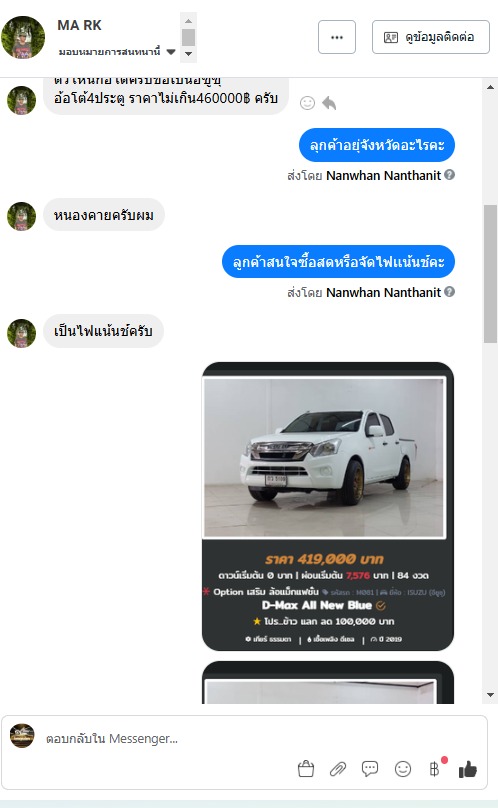The height and width of the screenshot is (808, 498).
Task: Attach a file with paperclip icon
Action: (x=338, y=769)
